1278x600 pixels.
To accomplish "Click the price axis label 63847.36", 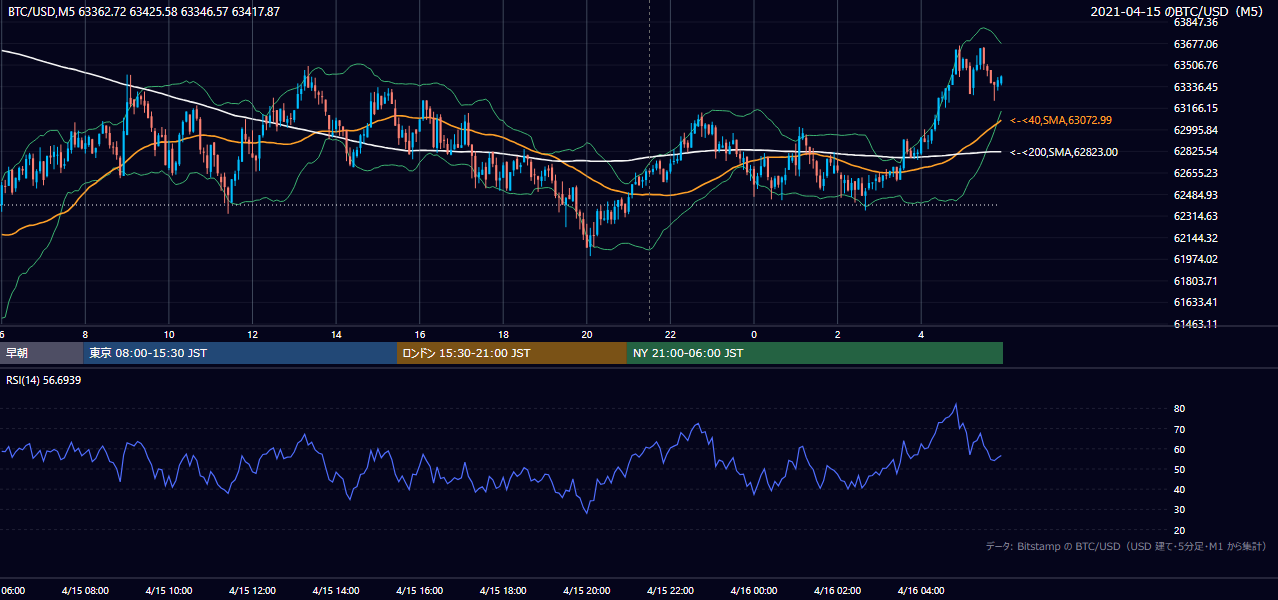I will point(1195,22).
